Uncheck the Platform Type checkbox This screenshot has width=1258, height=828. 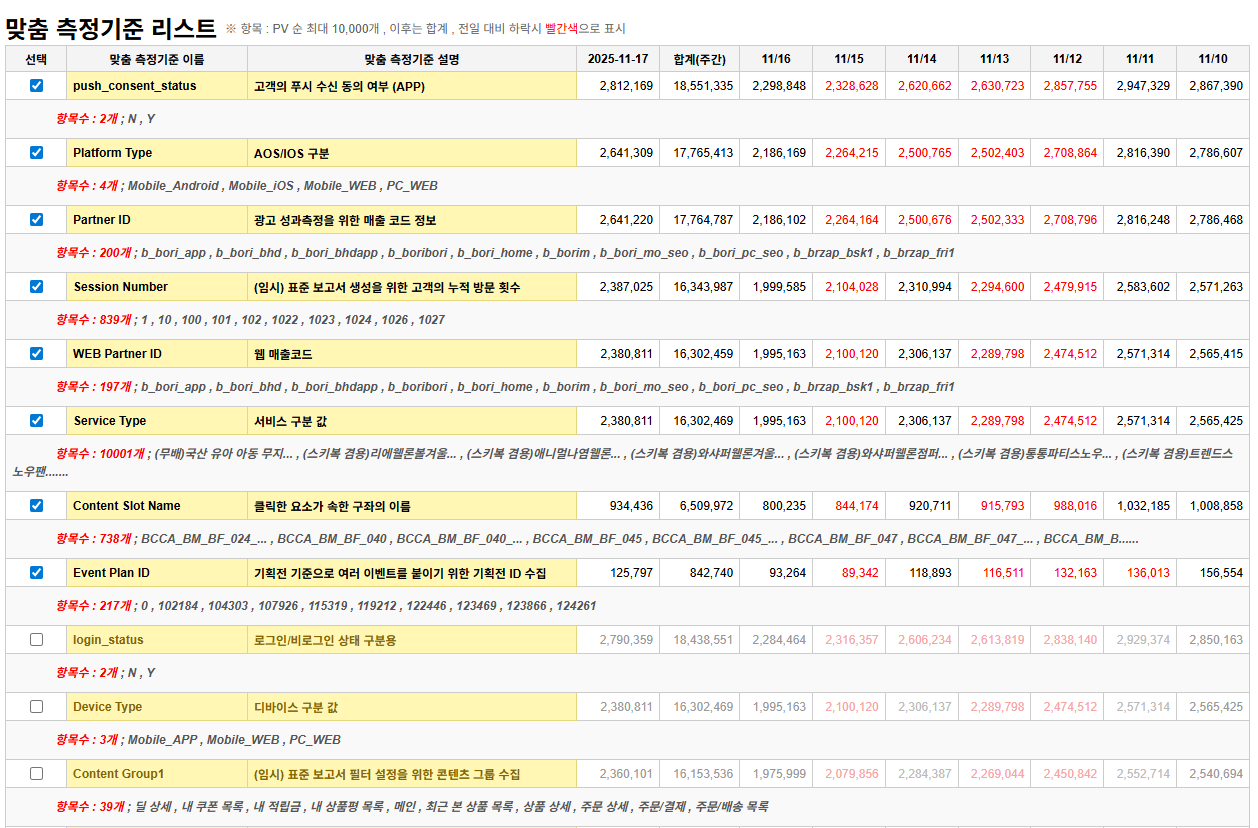[x=37, y=153]
